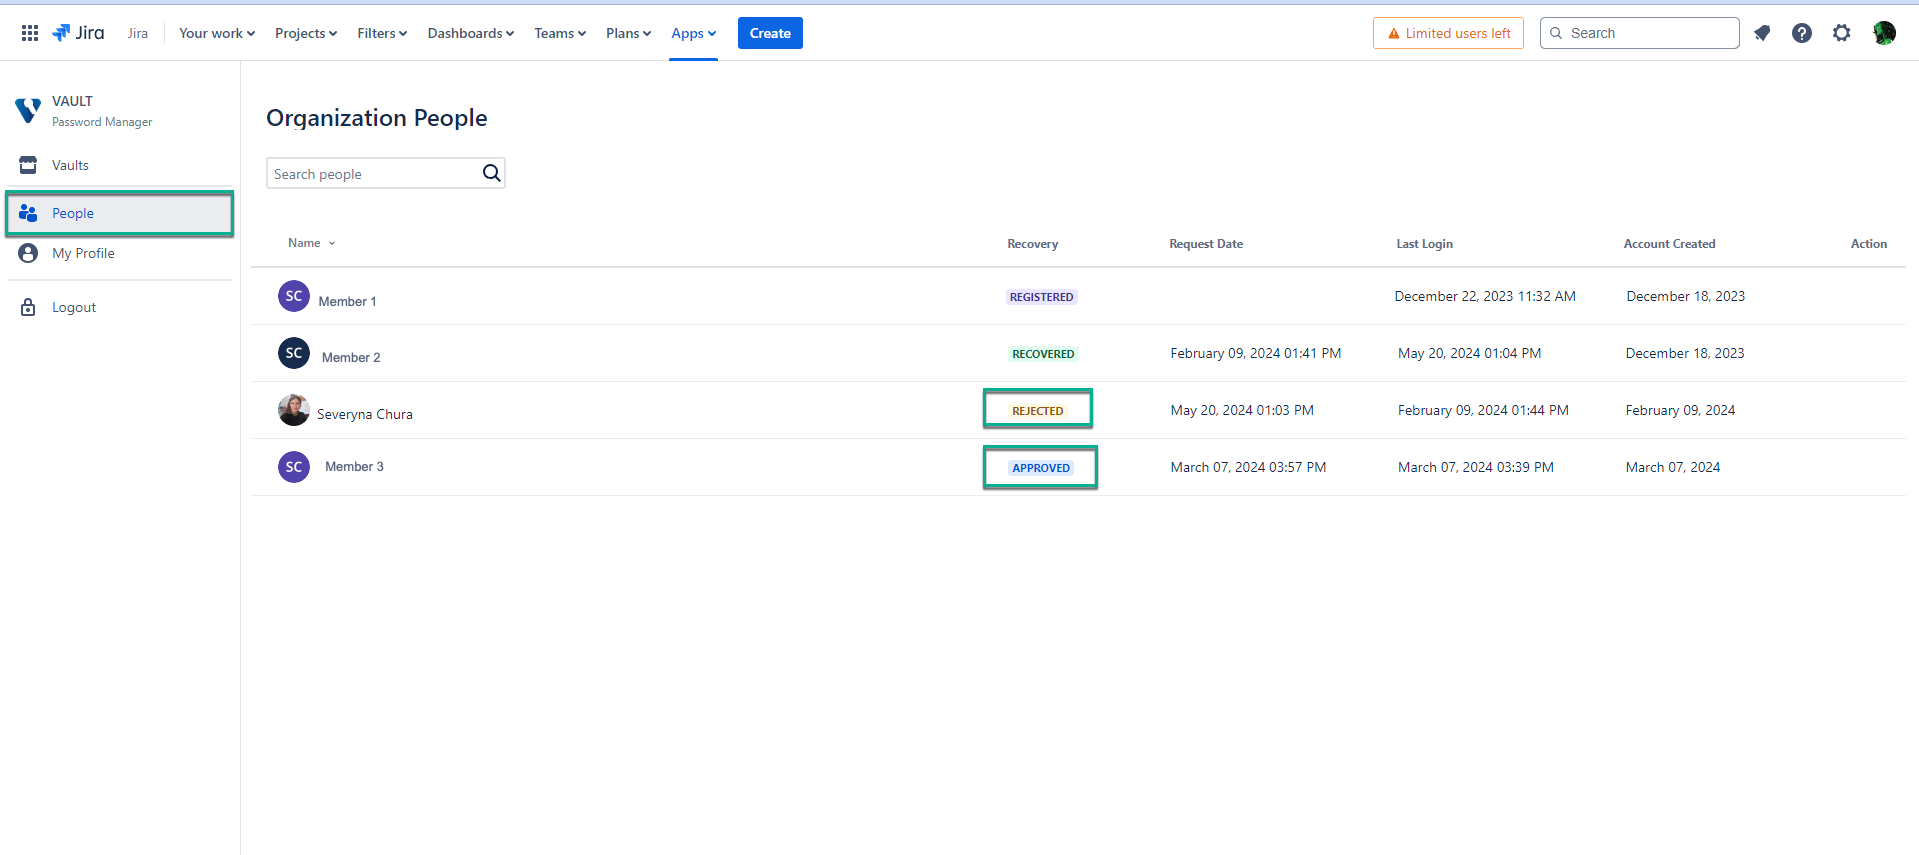Expand the Projects dropdown menu
1919x855 pixels.
[x=305, y=33]
